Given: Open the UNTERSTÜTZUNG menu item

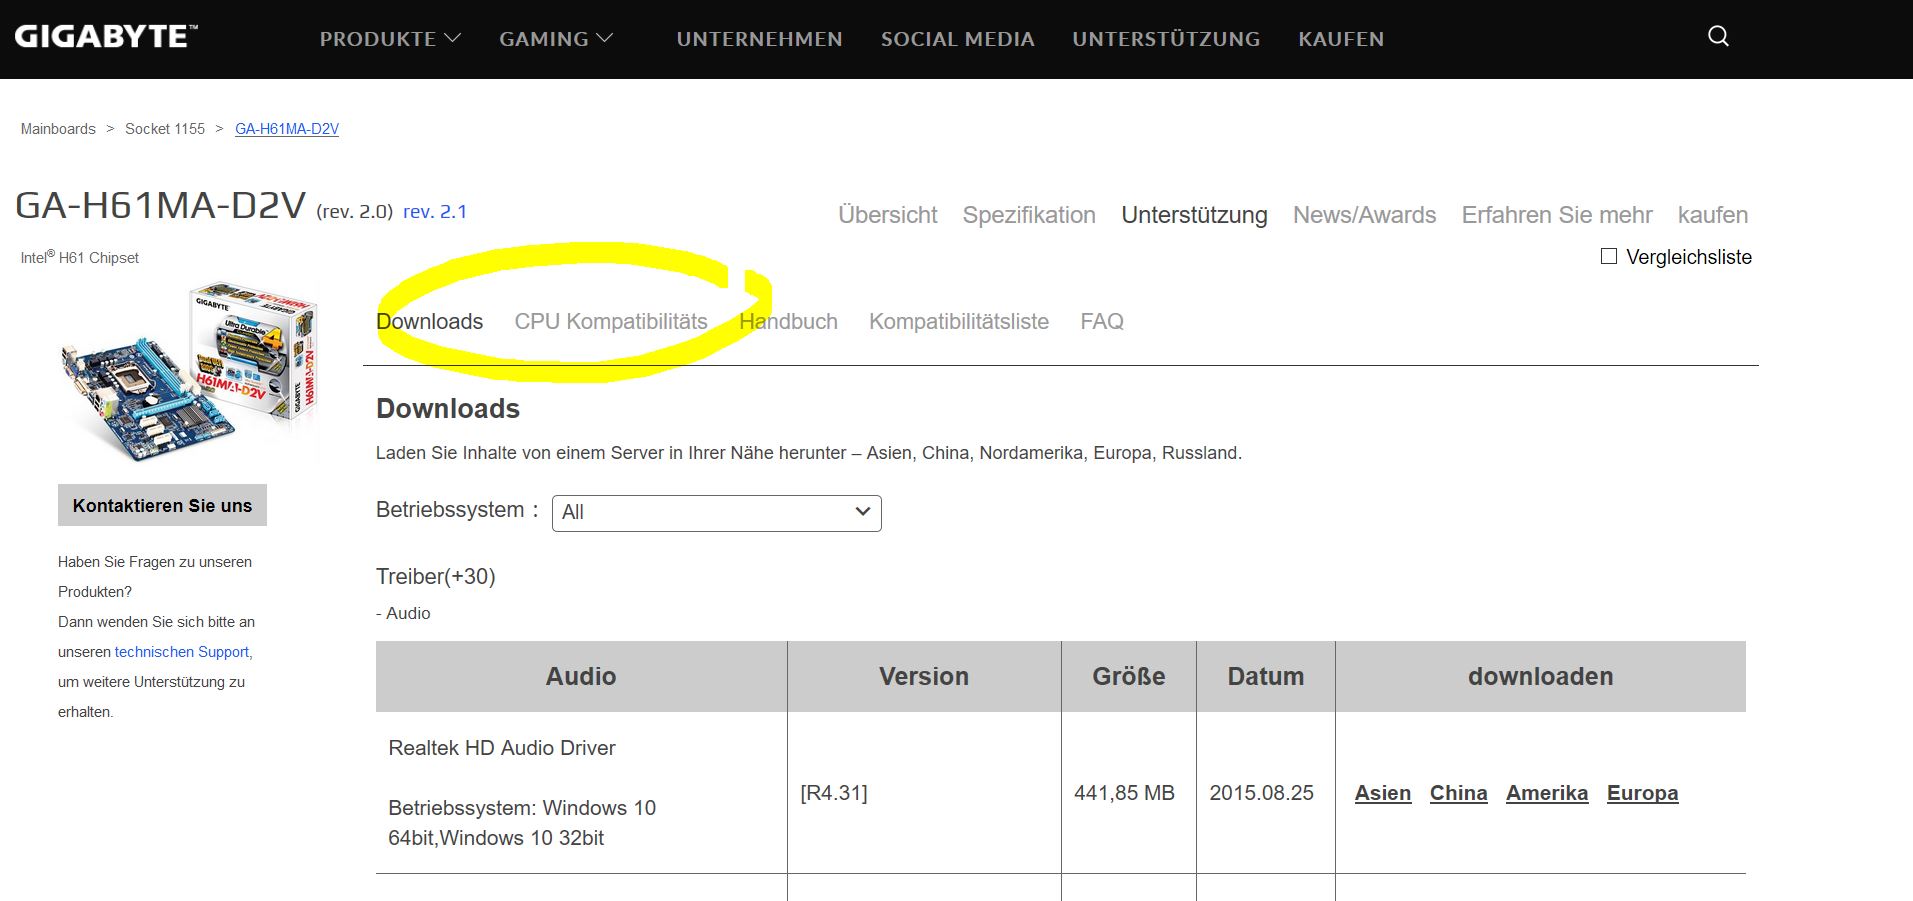Looking at the screenshot, I should point(1166,39).
